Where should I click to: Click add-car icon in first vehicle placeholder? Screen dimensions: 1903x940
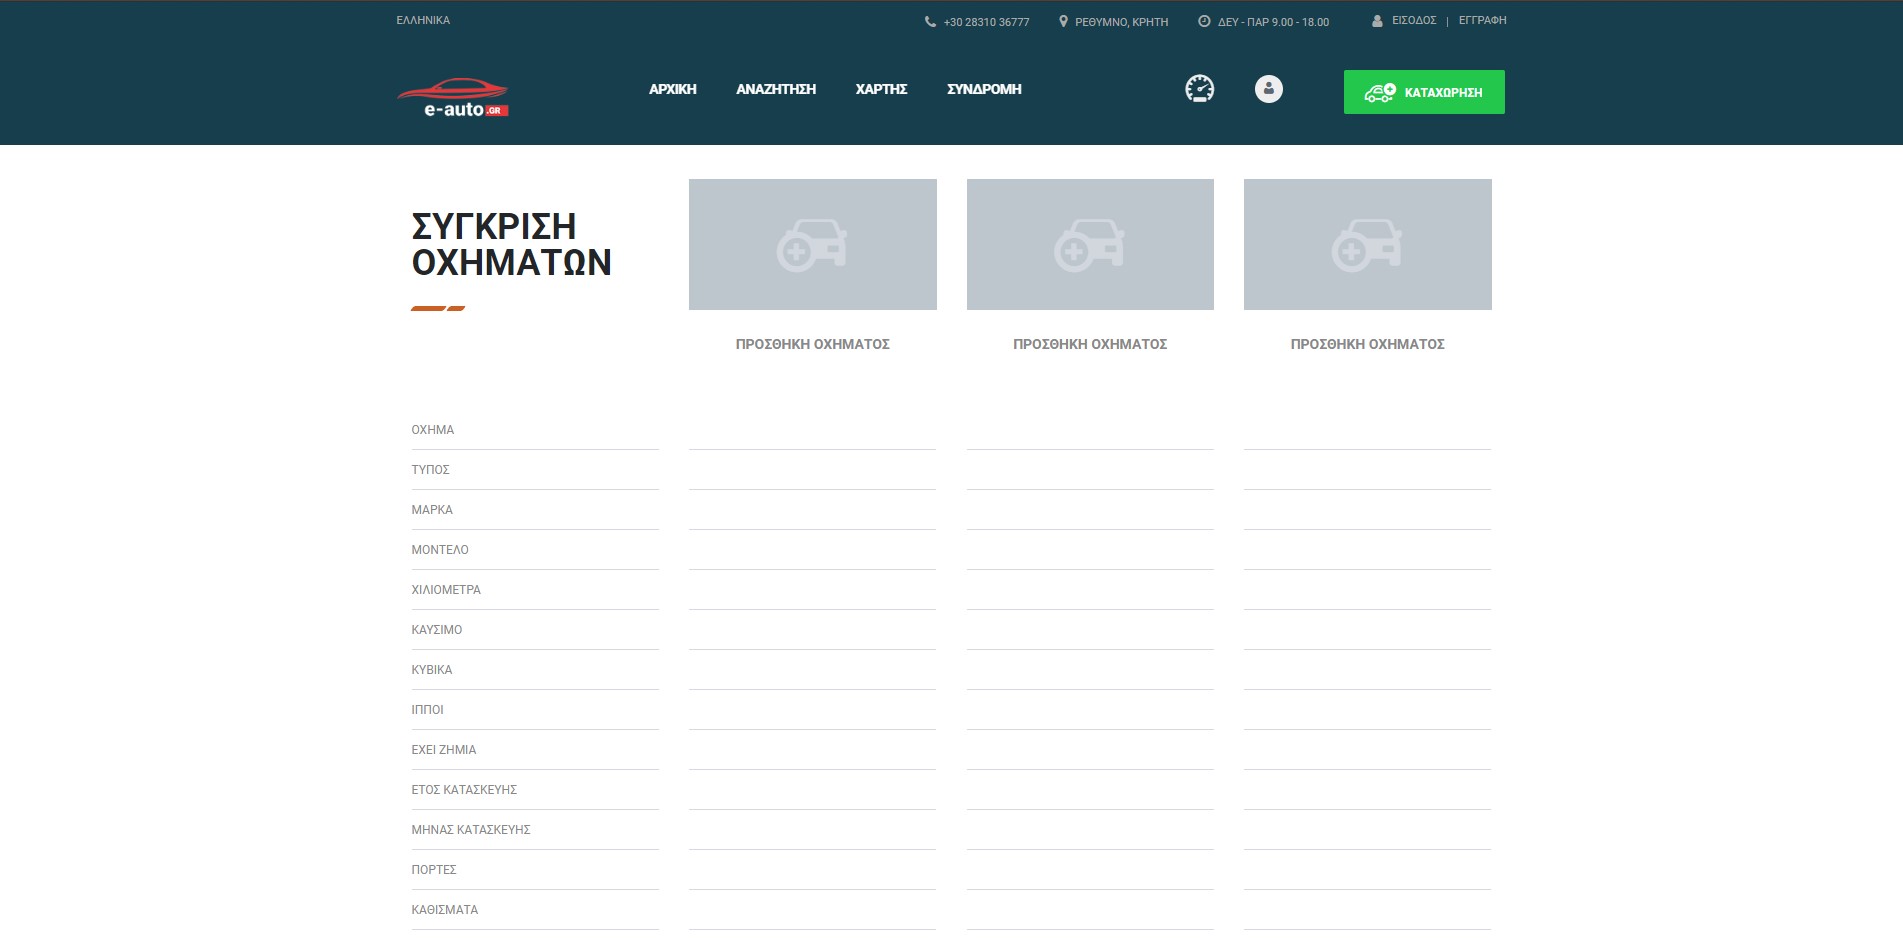[812, 244]
